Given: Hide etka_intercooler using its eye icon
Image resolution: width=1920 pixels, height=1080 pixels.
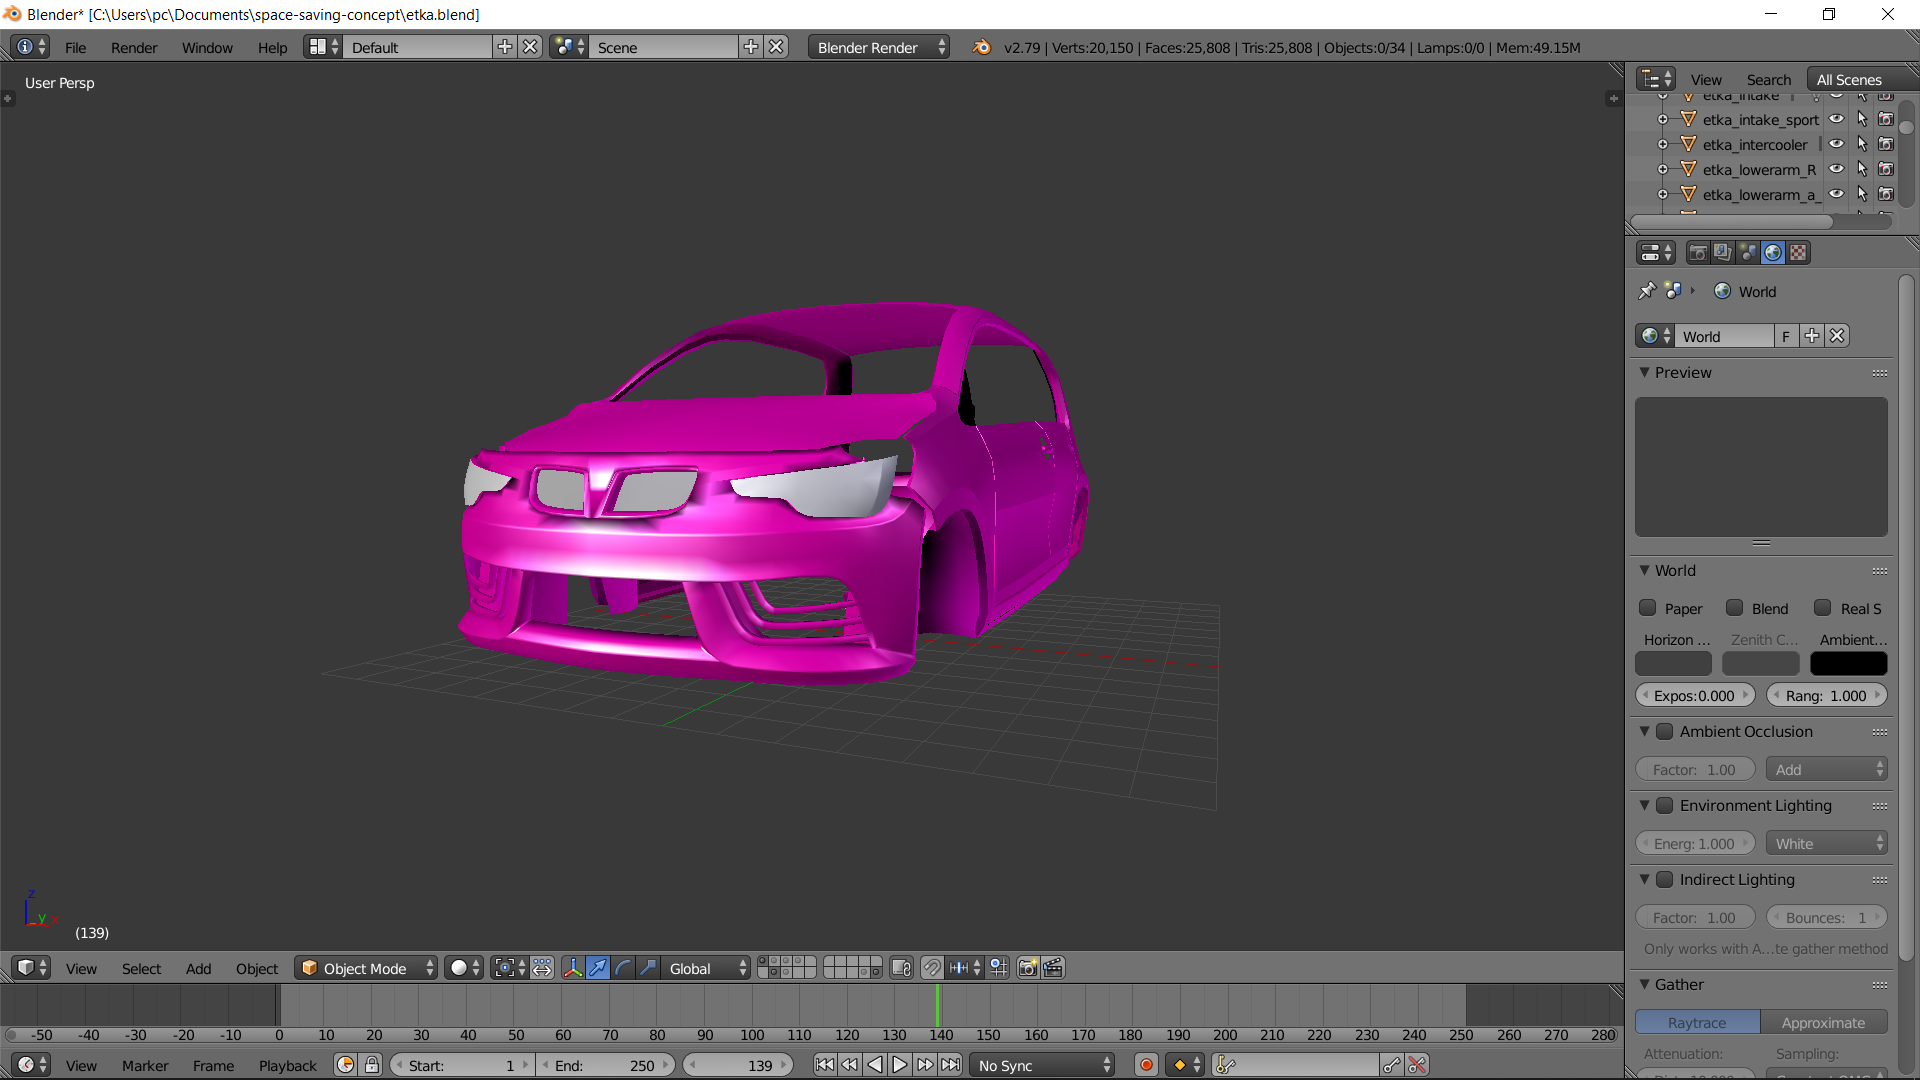Looking at the screenshot, I should coord(1837,144).
